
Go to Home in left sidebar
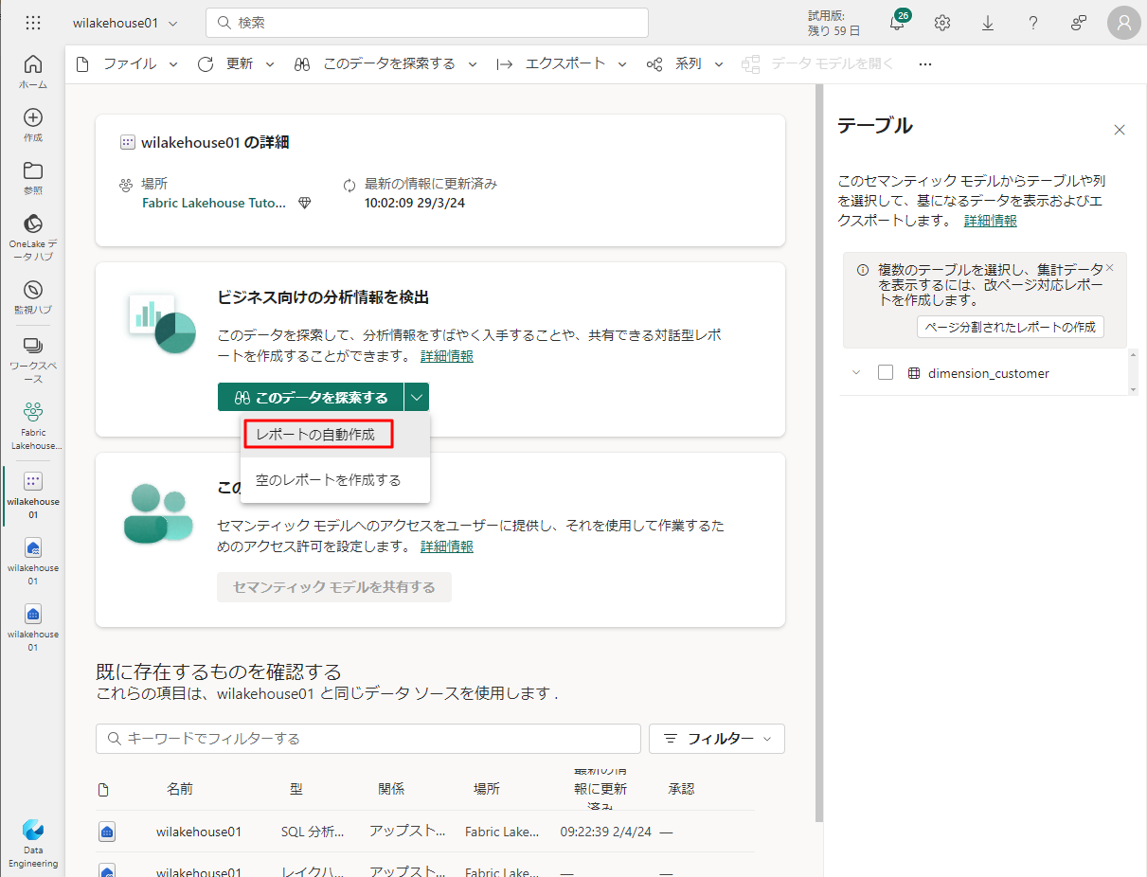click(x=33, y=72)
